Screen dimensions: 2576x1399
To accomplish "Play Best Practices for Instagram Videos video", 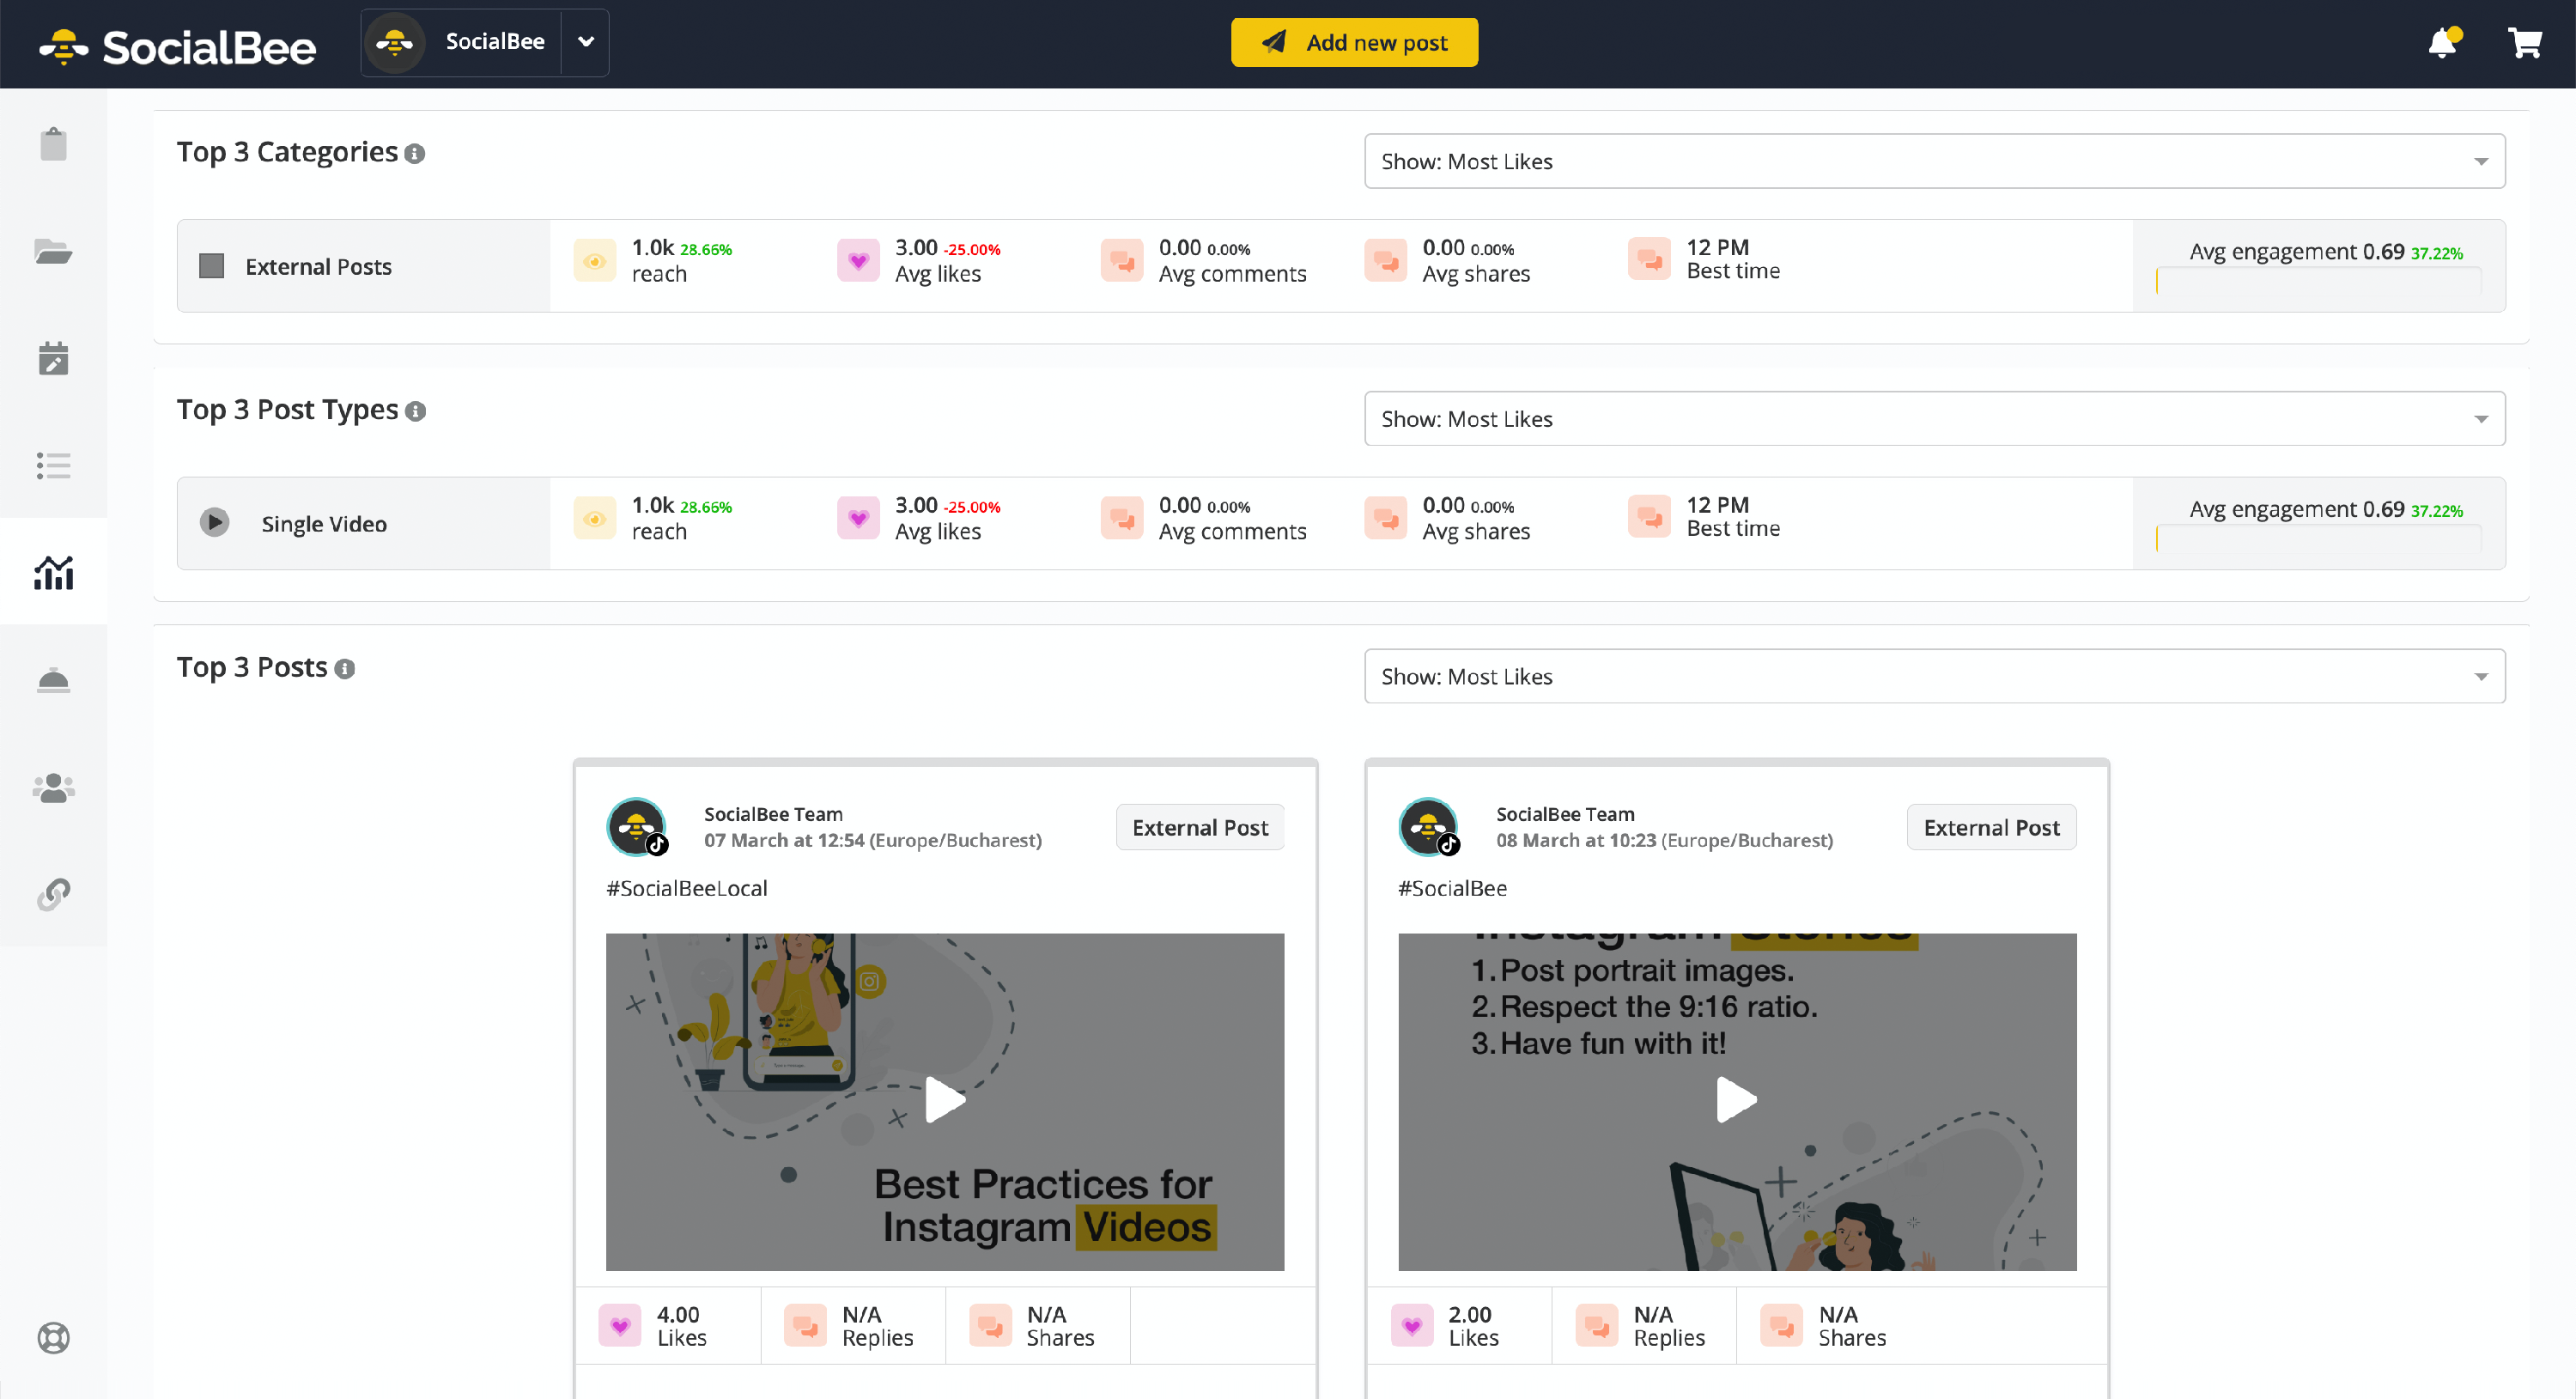I will tap(945, 1100).
